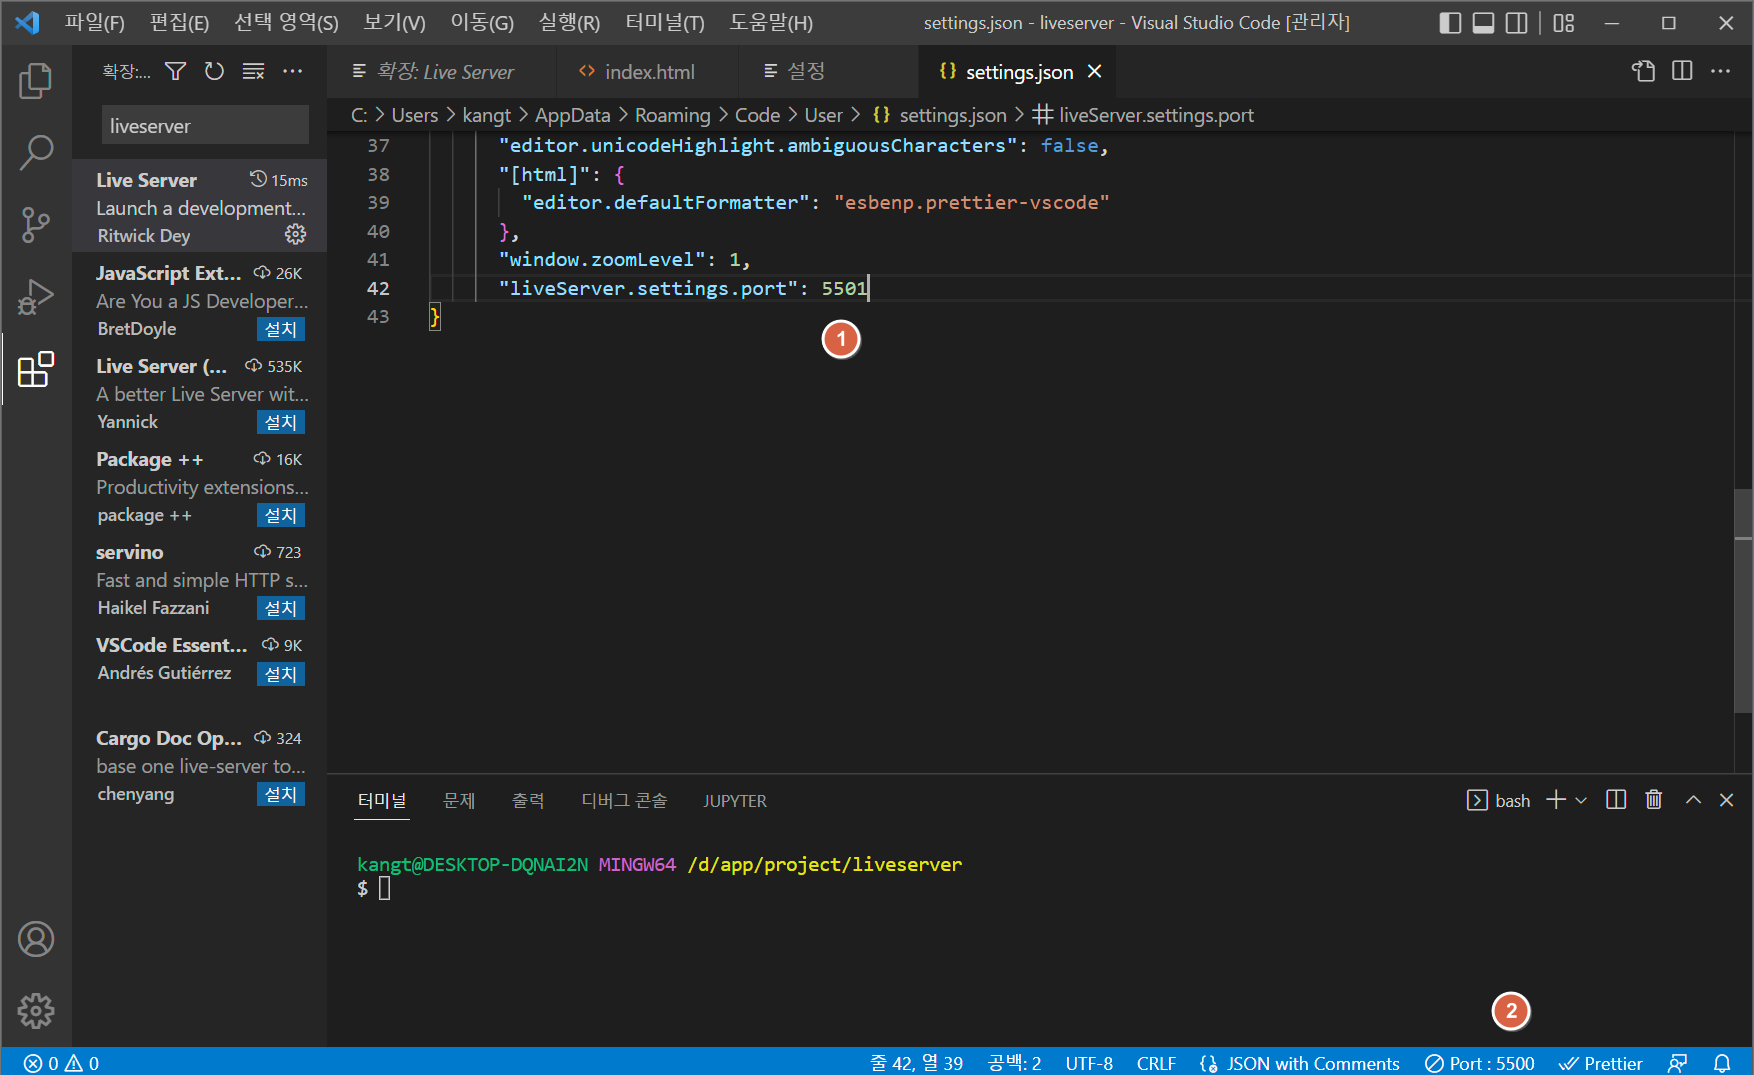
Task: Open the index.html editor tab
Action: [649, 72]
